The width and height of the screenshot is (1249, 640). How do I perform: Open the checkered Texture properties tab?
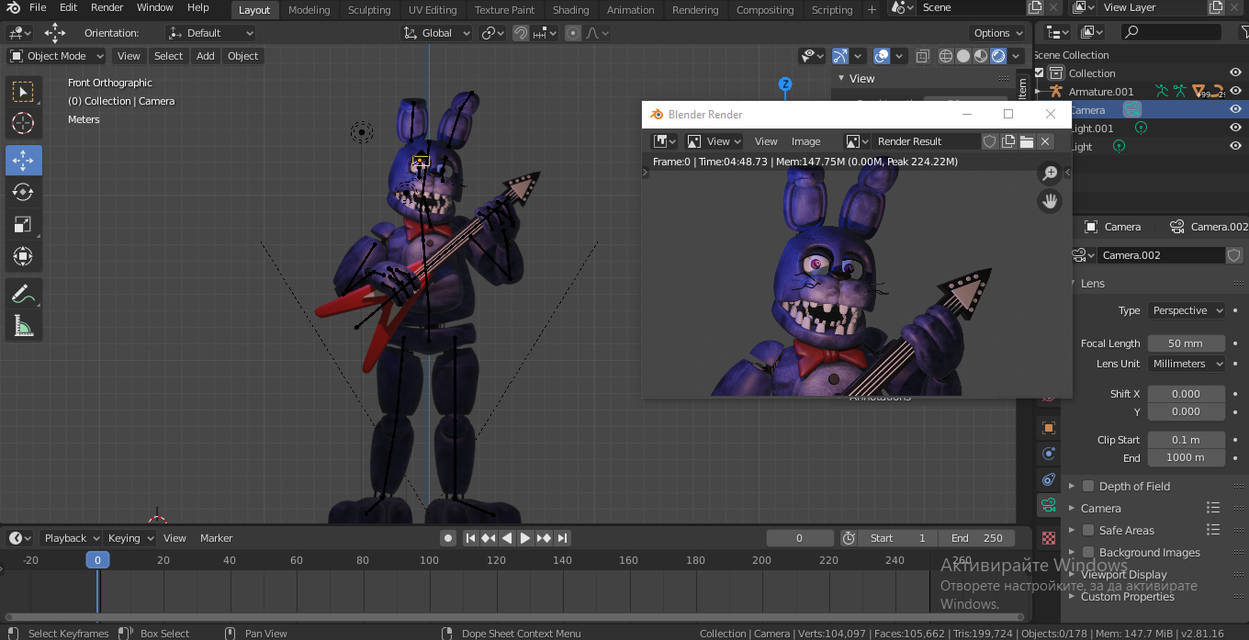(1048, 538)
